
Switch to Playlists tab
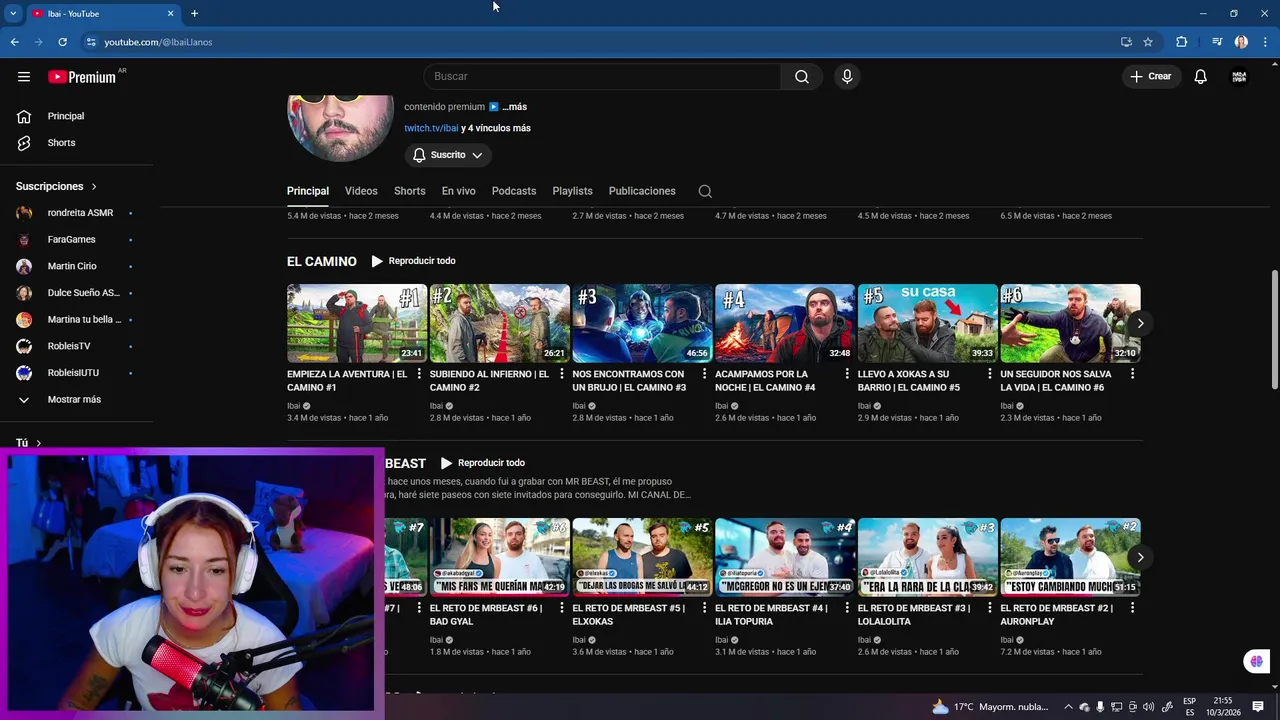572,191
